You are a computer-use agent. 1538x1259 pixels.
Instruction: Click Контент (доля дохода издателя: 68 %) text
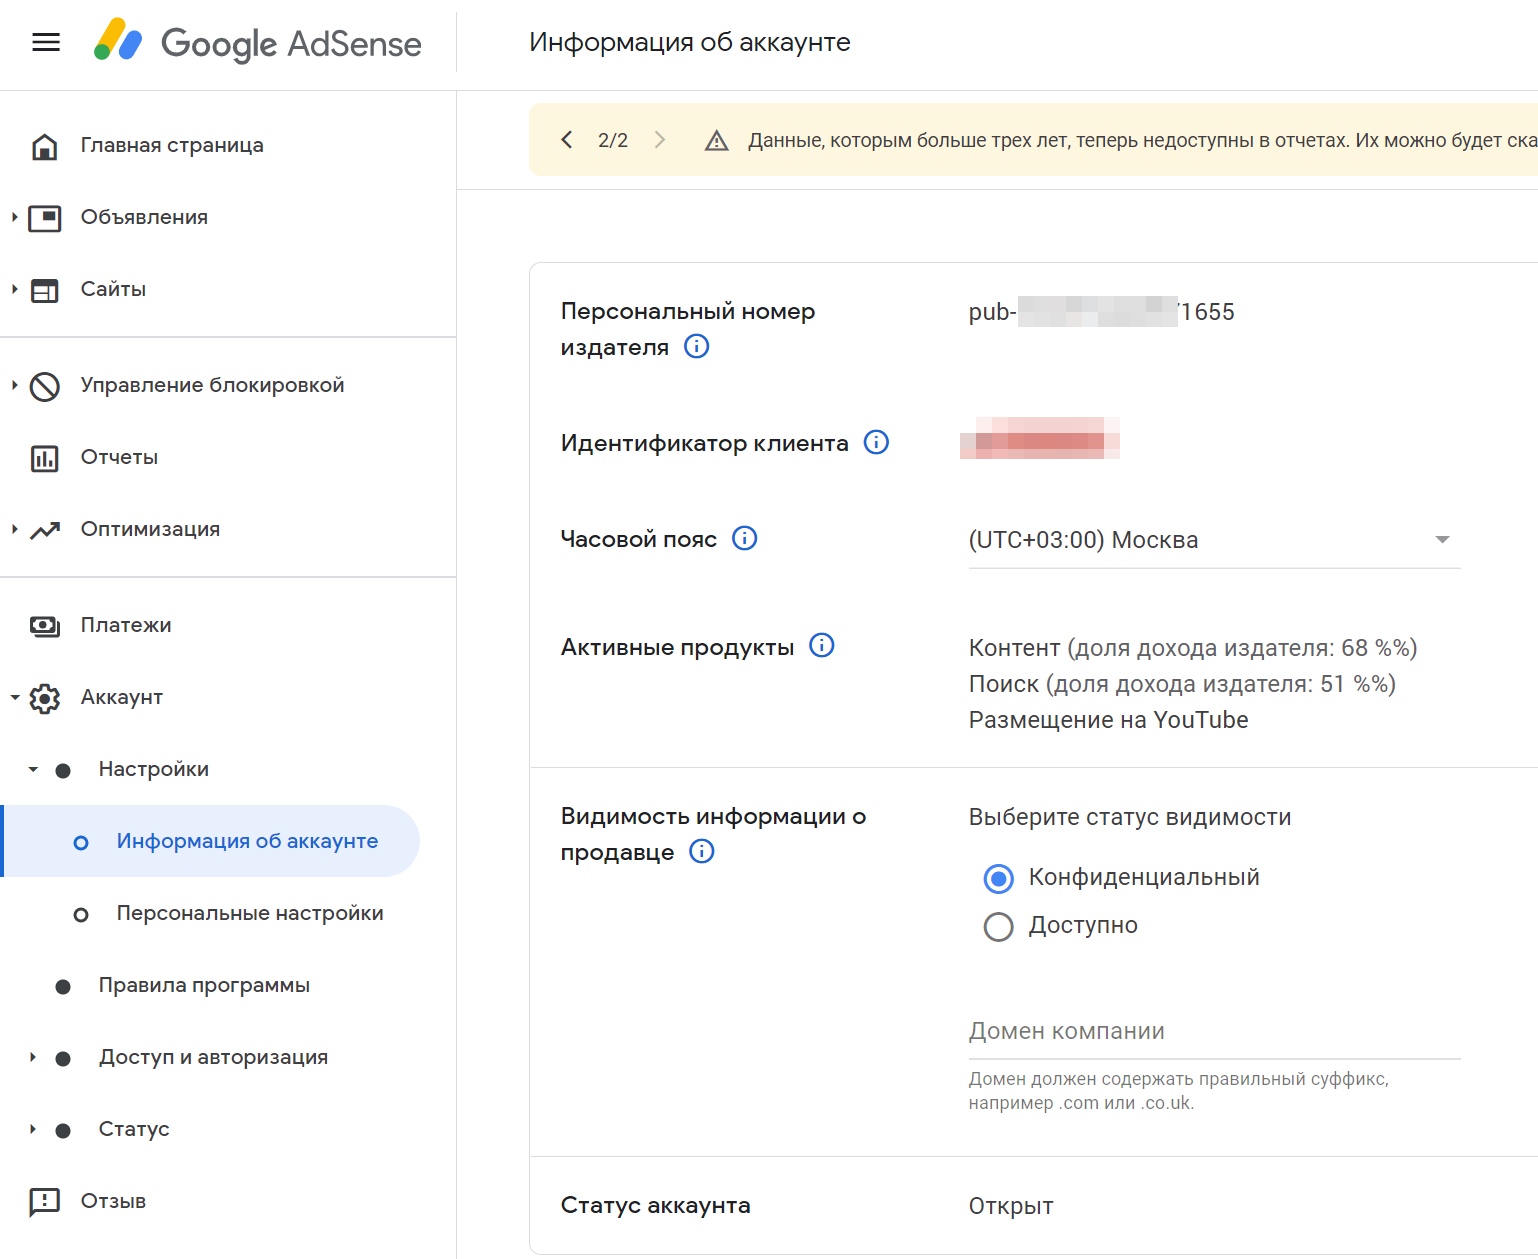click(1193, 648)
